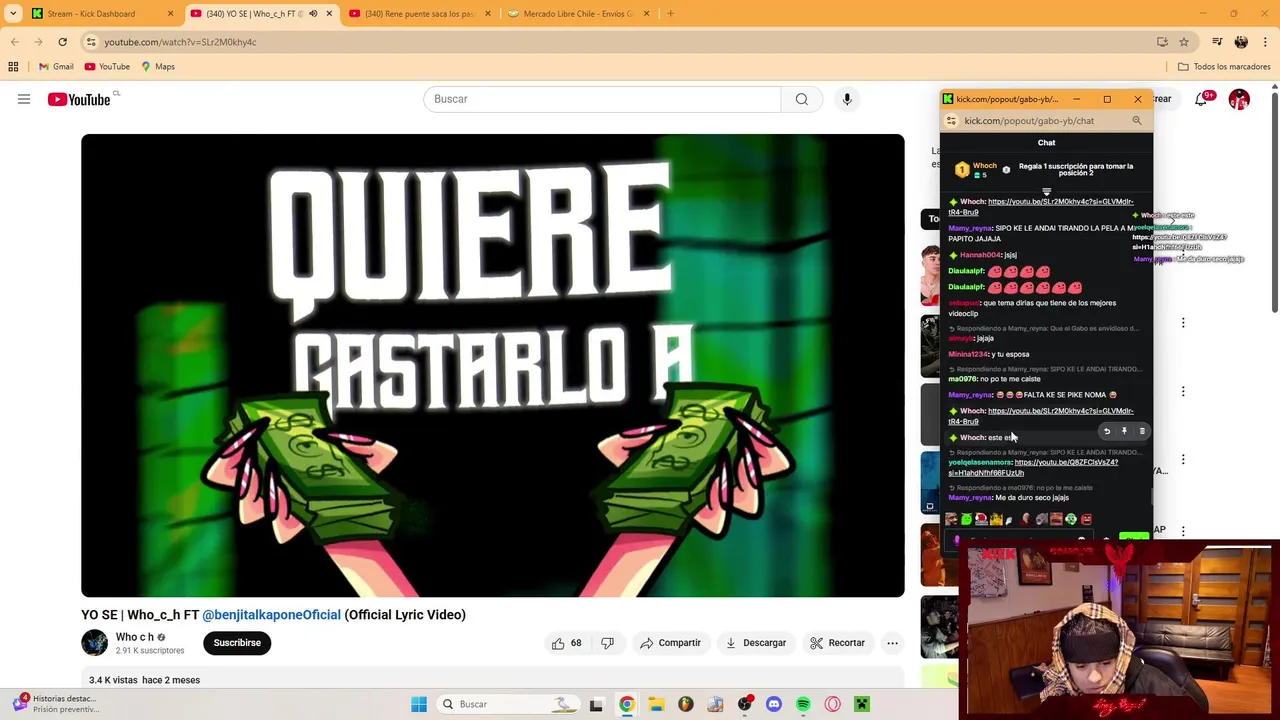Click the Windows taskbar Buscar search box
The width and height of the screenshot is (1280, 720).
(508, 704)
